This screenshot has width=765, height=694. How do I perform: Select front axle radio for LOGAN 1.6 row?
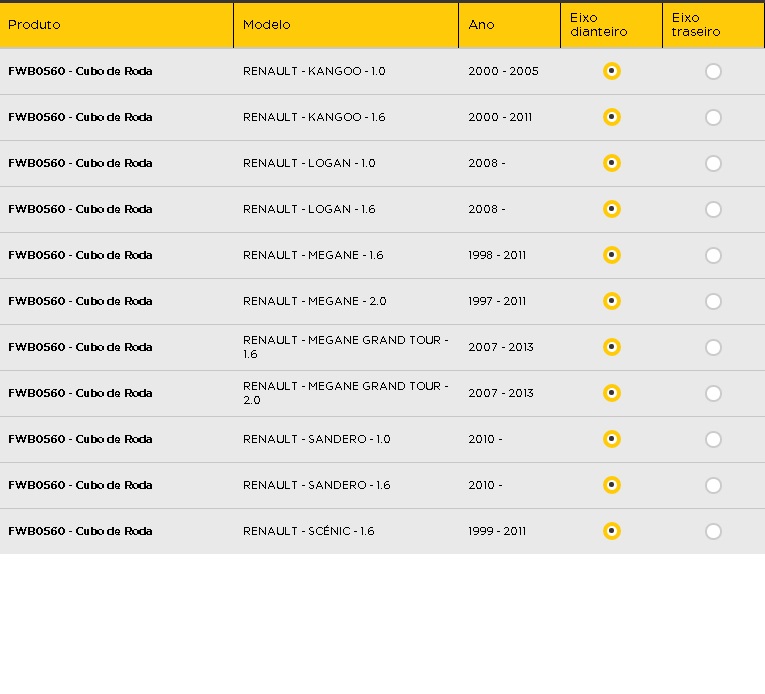611,209
